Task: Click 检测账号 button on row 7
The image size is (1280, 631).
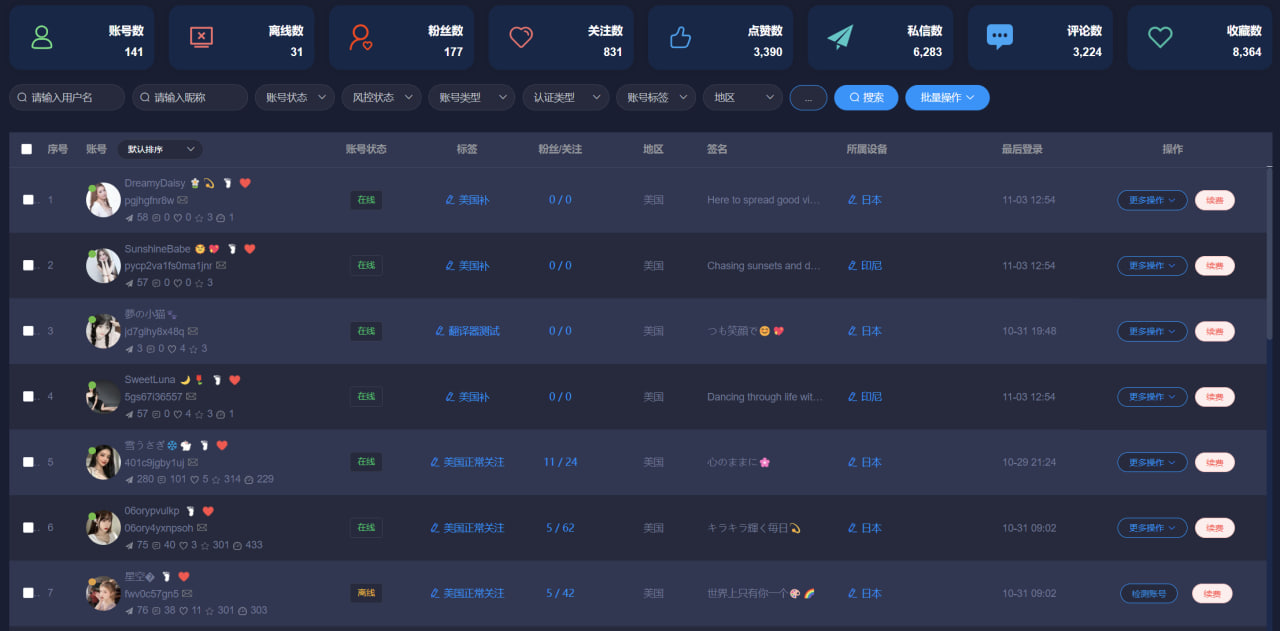Action: pos(1148,593)
